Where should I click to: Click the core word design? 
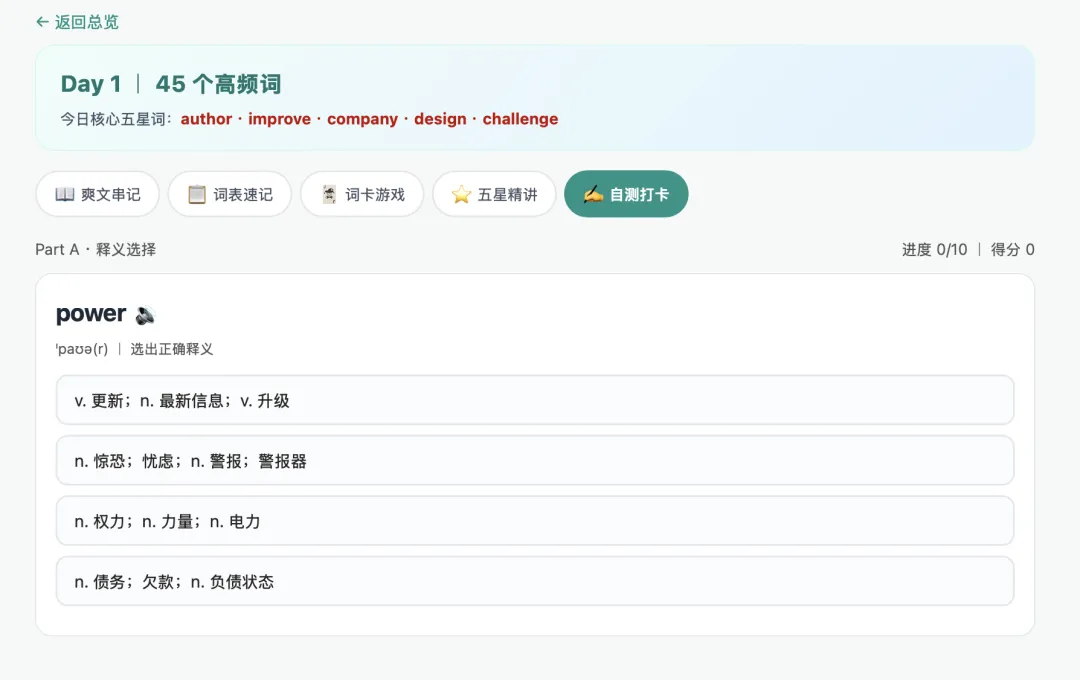point(440,119)
